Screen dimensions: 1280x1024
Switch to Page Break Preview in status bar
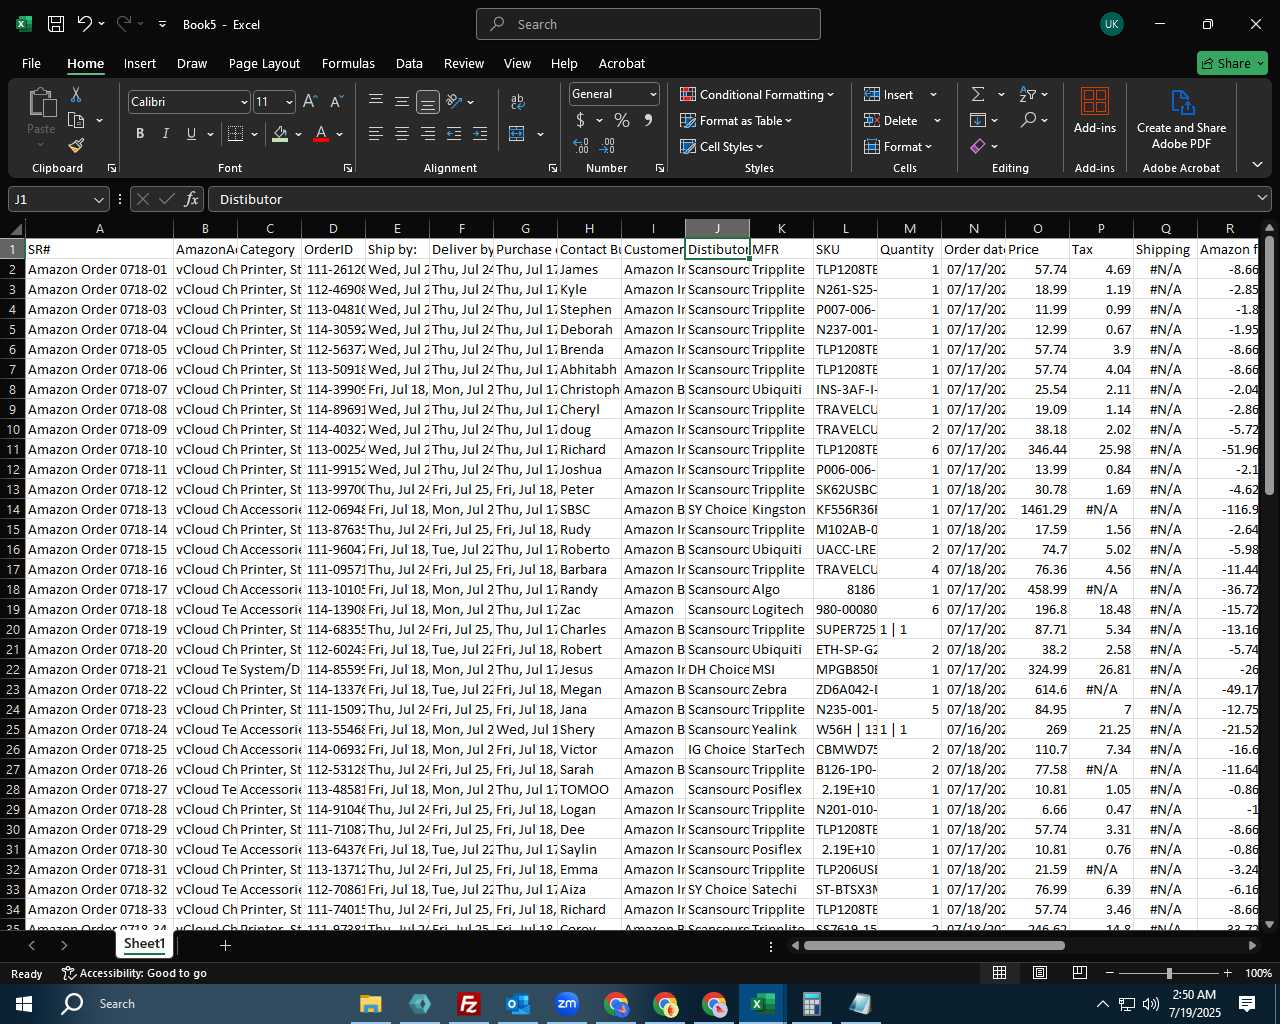[1080, 973]
